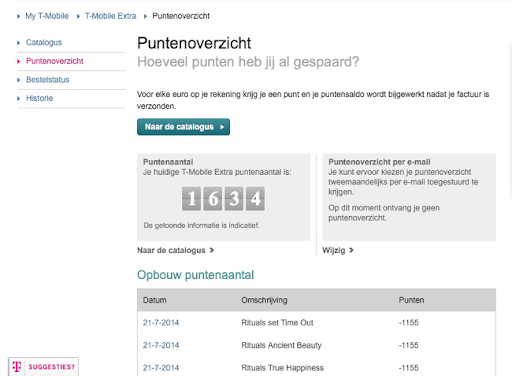The height and width of the screenshot is (376, 512).
Task: Click arrow bullet next to Historie
Action: pos(19,99)
